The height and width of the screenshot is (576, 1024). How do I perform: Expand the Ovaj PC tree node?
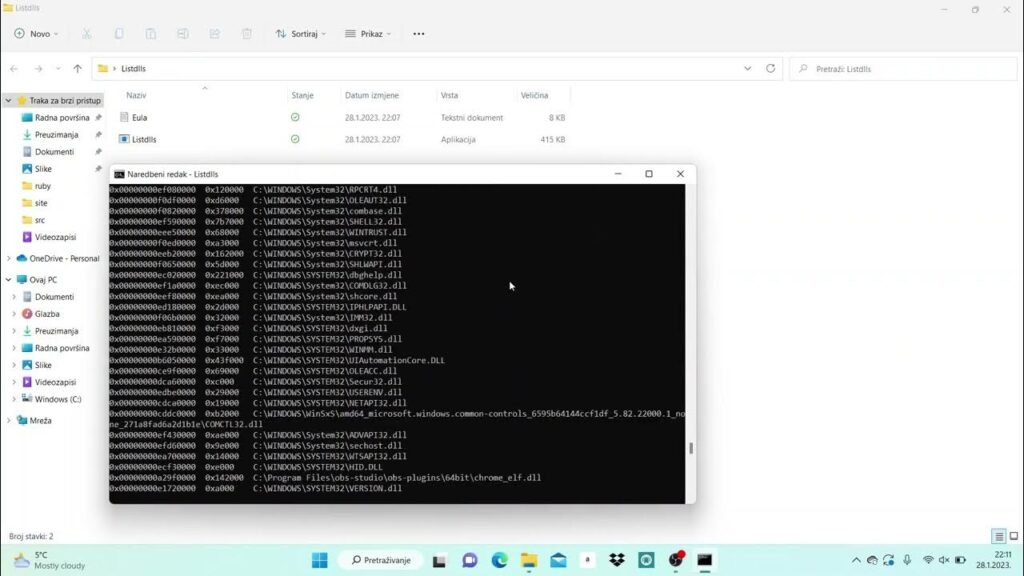coord(8,279)
